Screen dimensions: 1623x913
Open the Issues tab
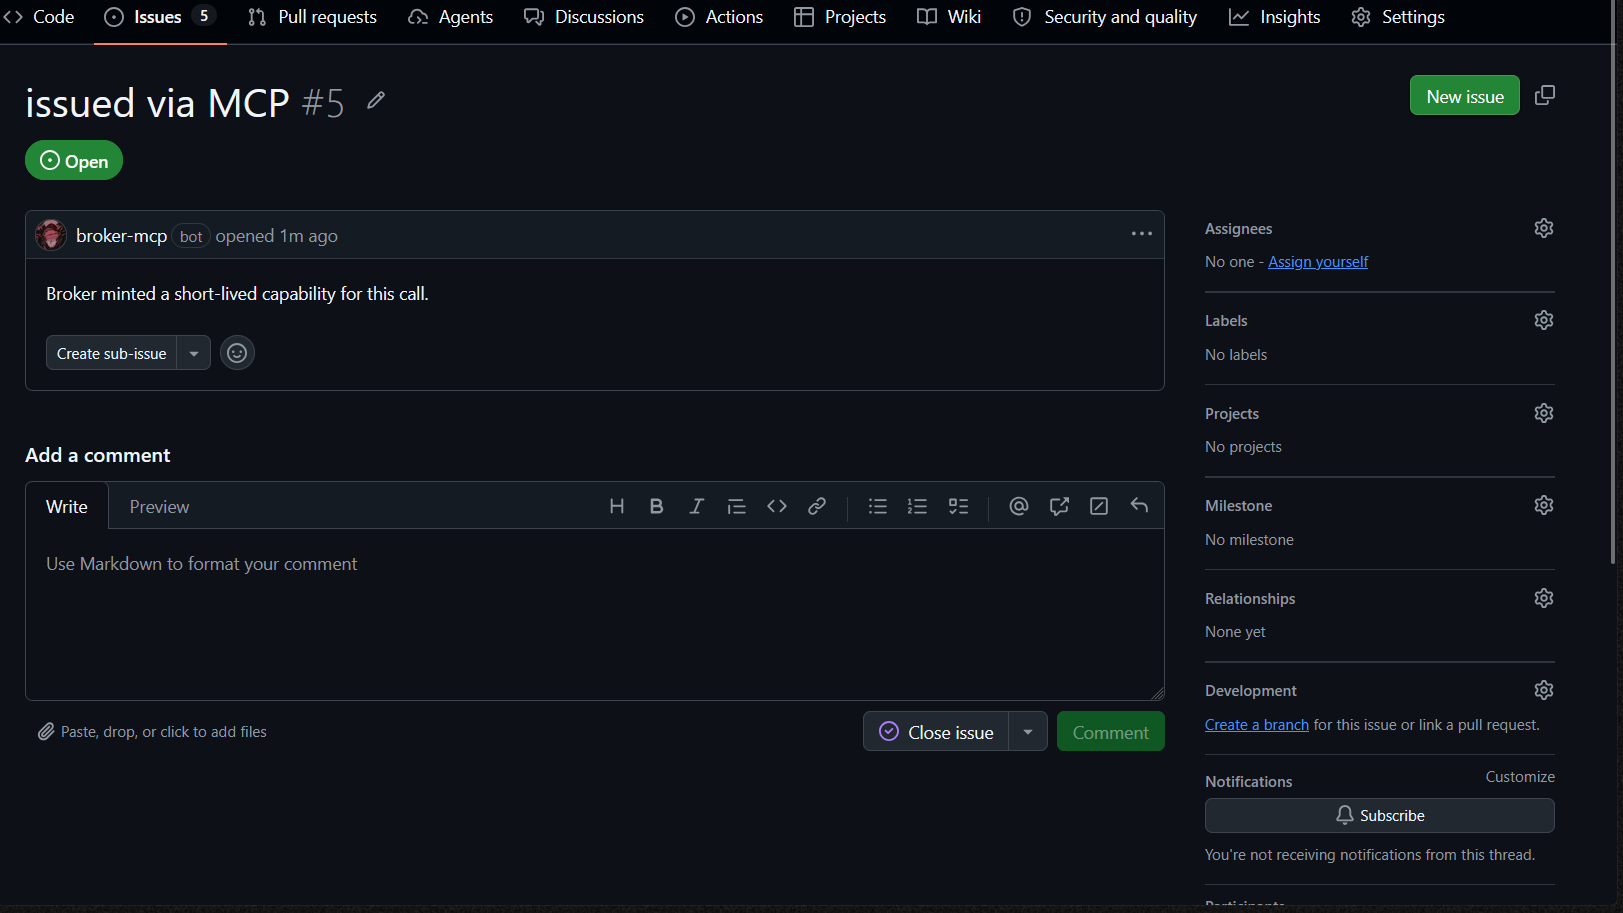160,17
